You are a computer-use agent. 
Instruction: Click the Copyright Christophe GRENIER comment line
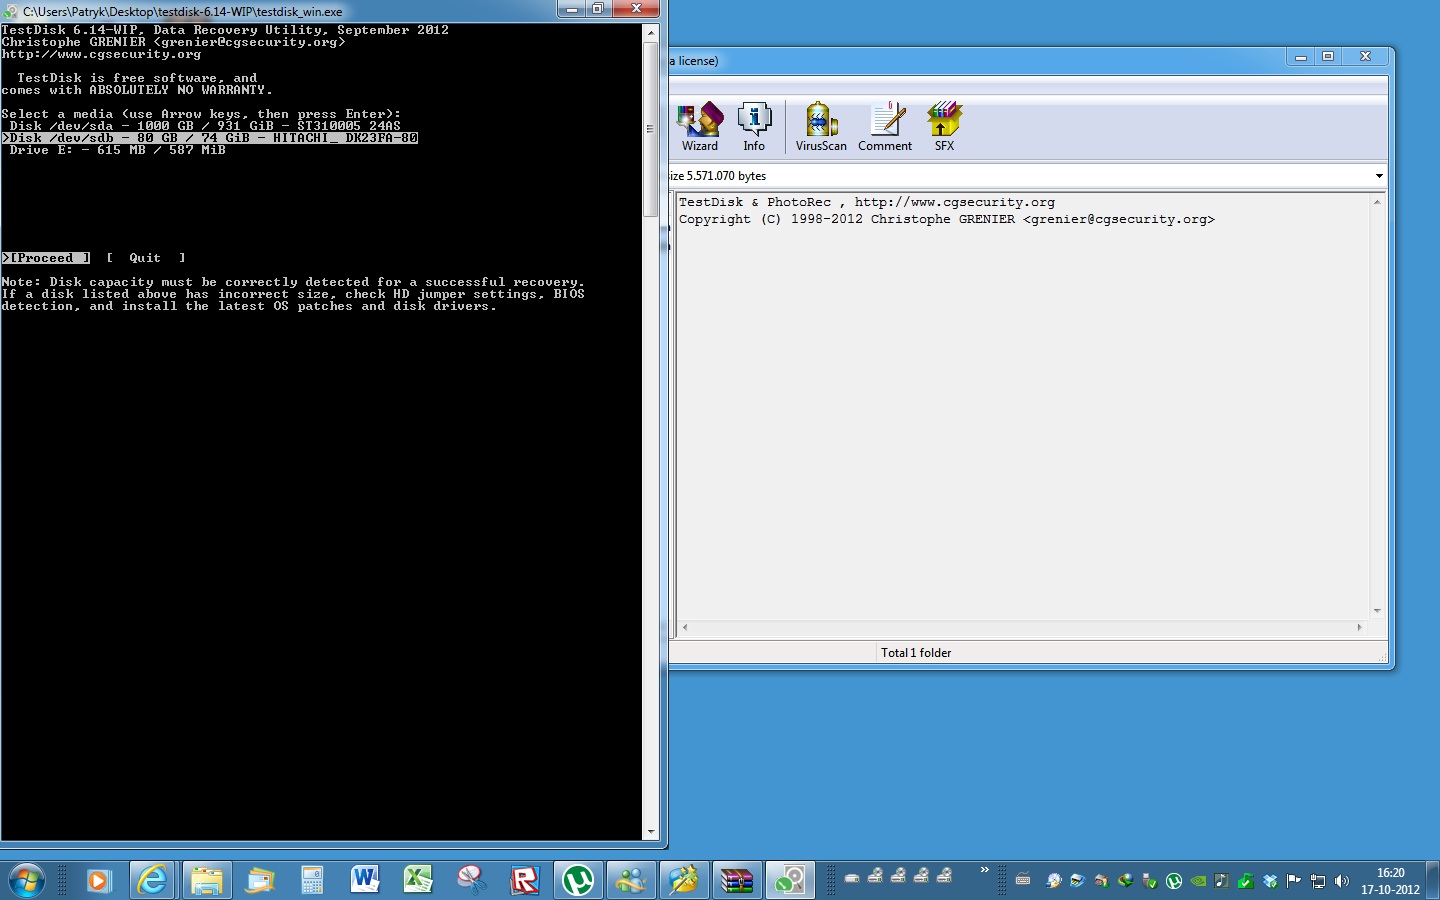pyautogui.click(x=947, y=219)
